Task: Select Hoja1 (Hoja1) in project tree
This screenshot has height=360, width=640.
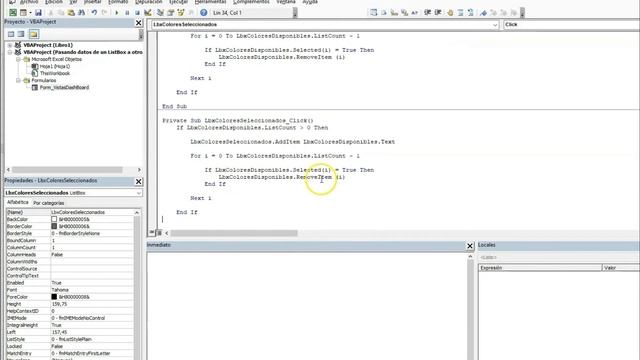Action: (55, 66)
